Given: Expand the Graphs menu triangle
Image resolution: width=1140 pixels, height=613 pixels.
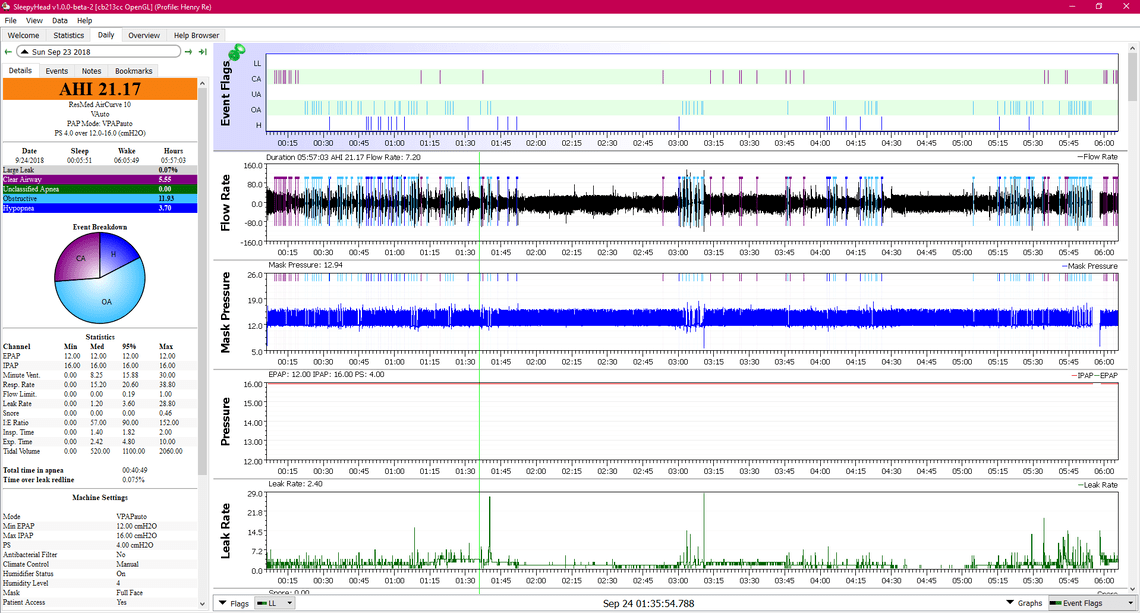Looking at the screenshot, I should click(x=1008, y=603).
